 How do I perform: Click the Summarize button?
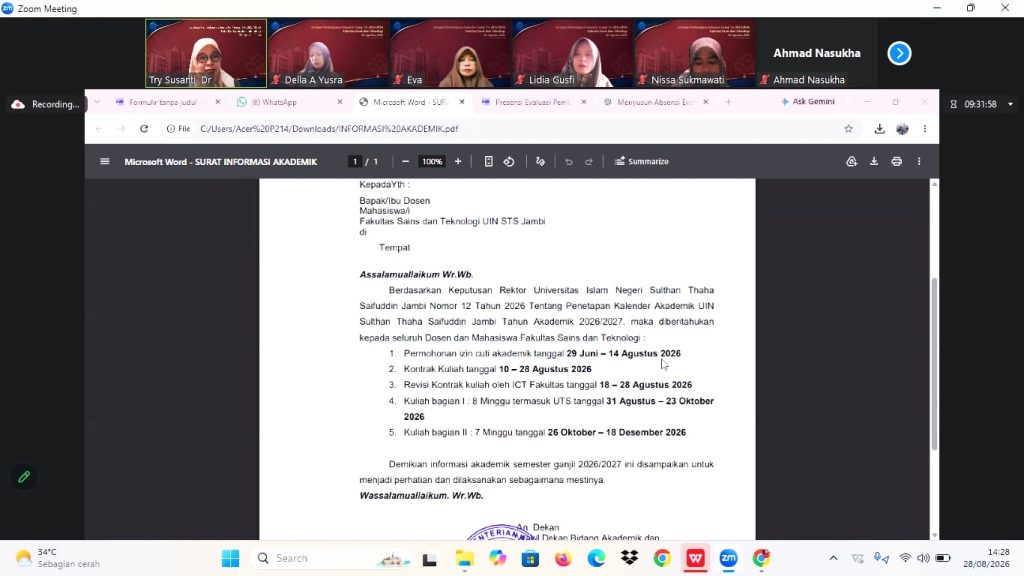tap(641, 161)
